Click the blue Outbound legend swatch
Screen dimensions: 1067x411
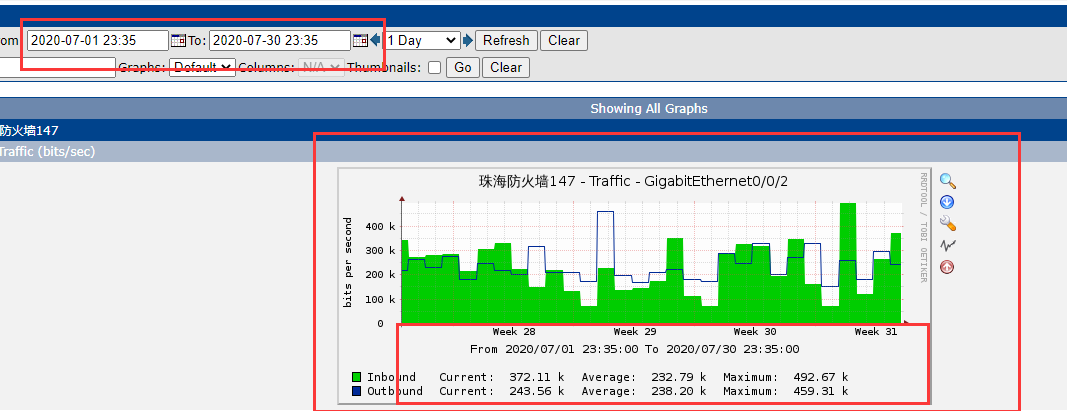[x=356, y=391]
